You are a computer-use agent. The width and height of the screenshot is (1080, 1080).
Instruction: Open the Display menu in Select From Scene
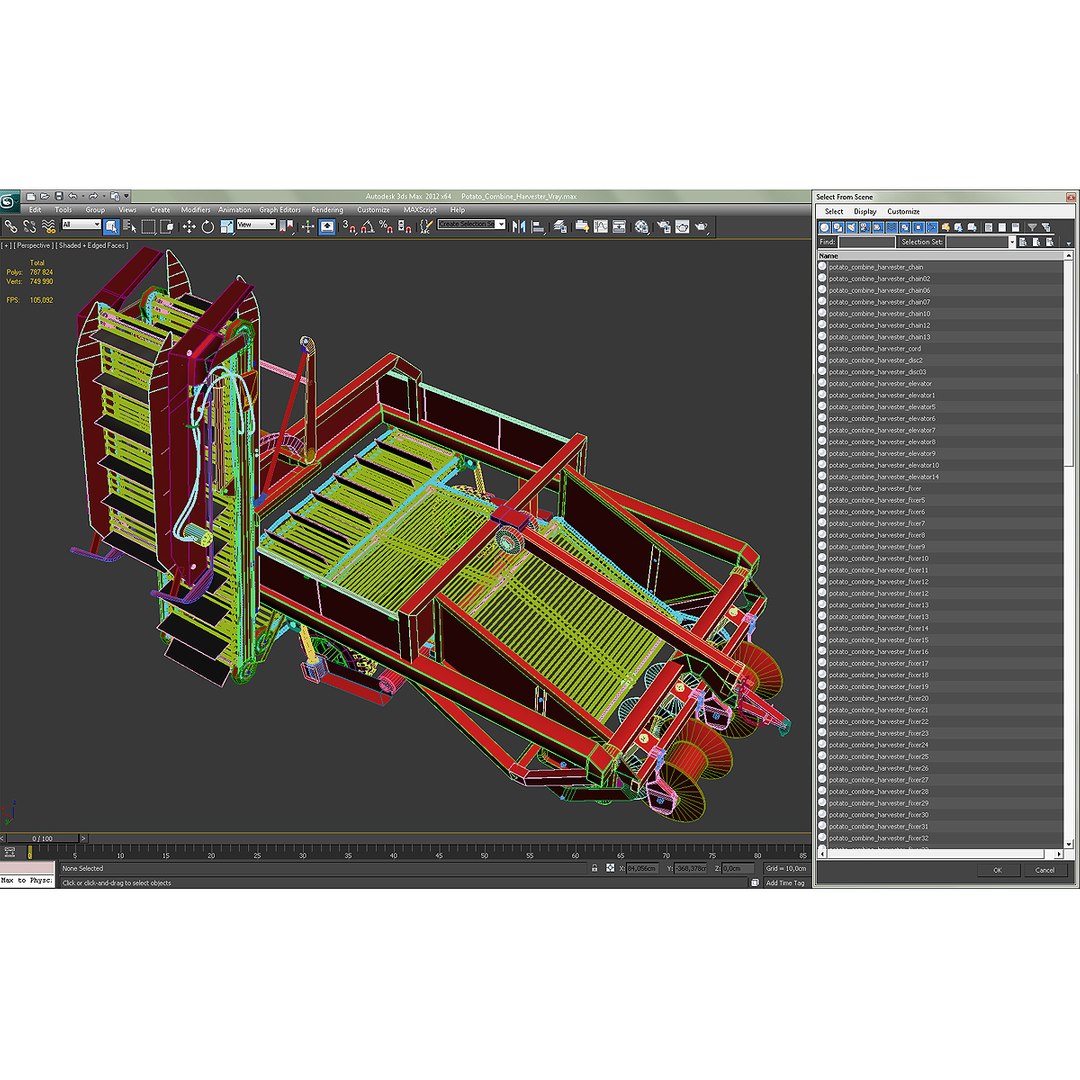(865, 211)
